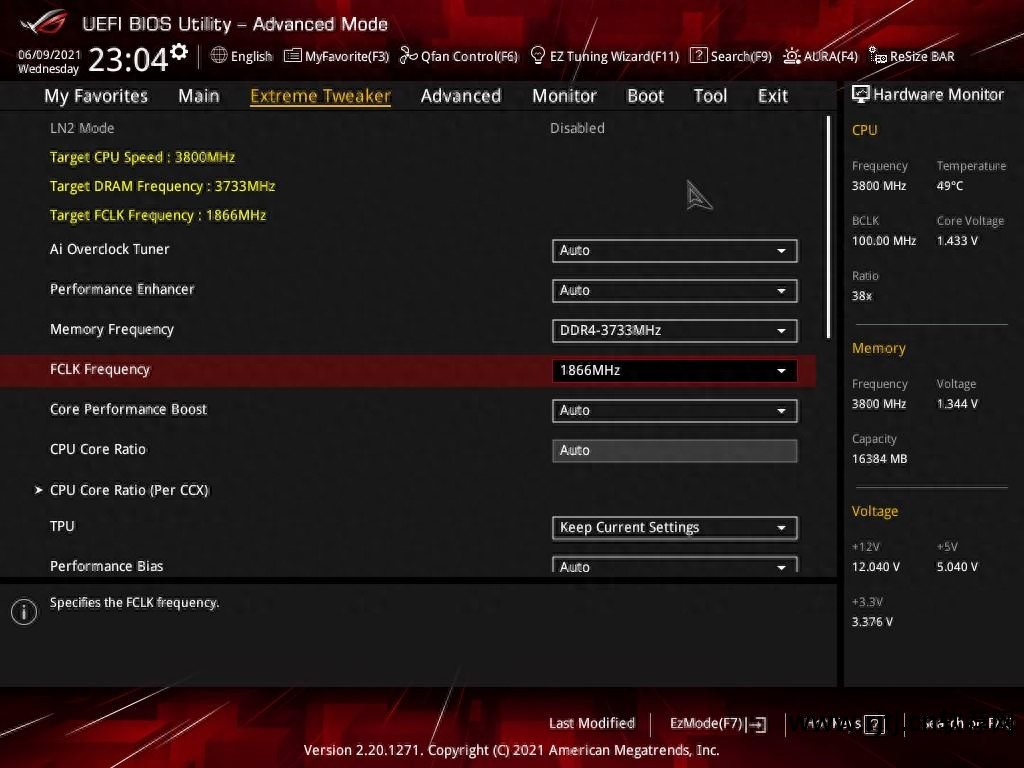Switch to EzMode(F7) button
1024x768 pixels.
[717, 723]
